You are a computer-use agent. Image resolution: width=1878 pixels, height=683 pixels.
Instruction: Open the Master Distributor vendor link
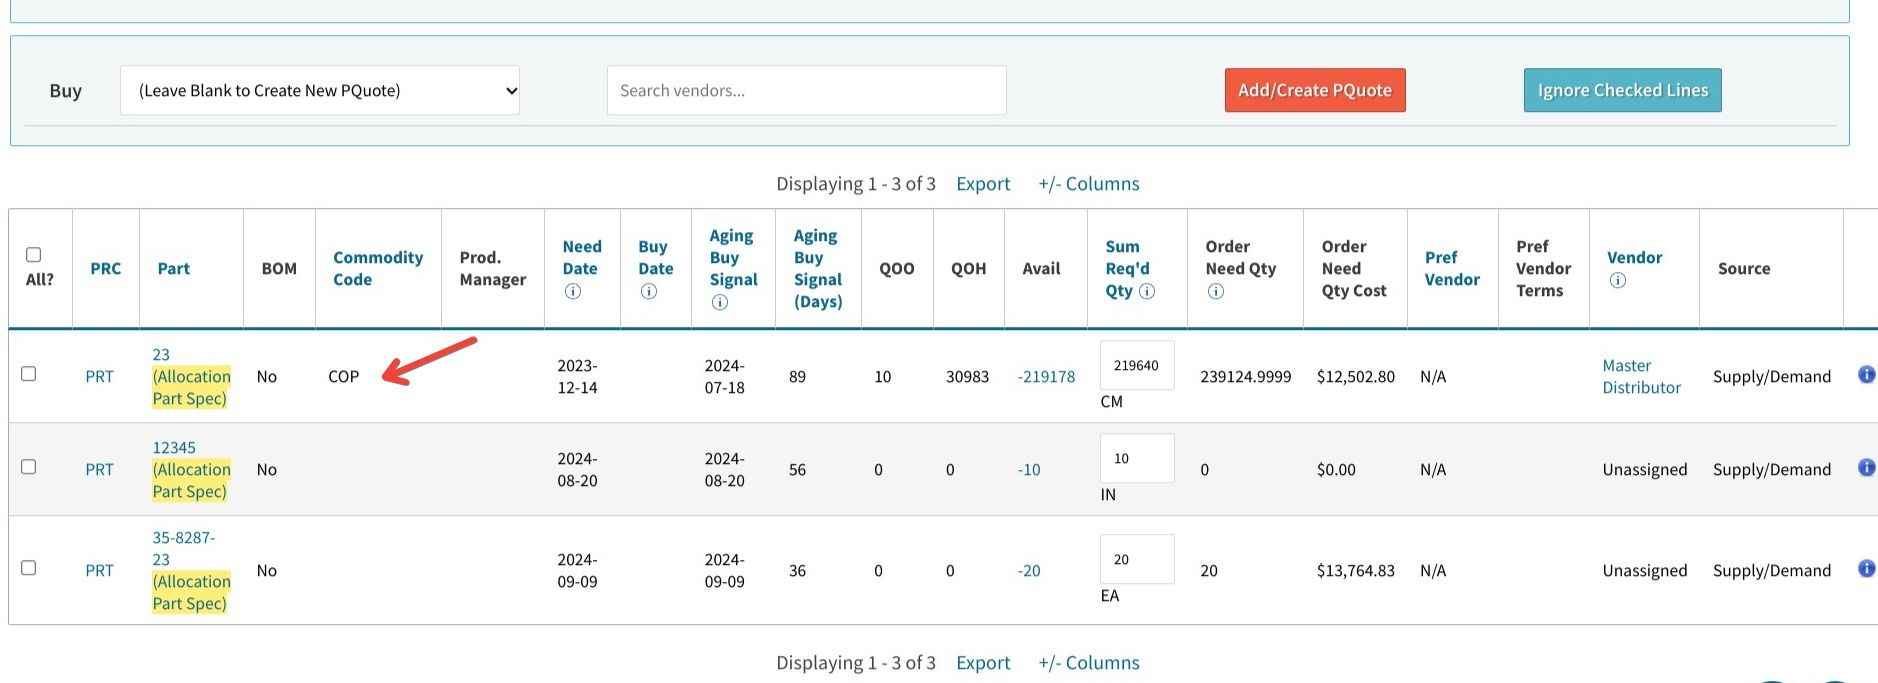tap(1640, 376)
